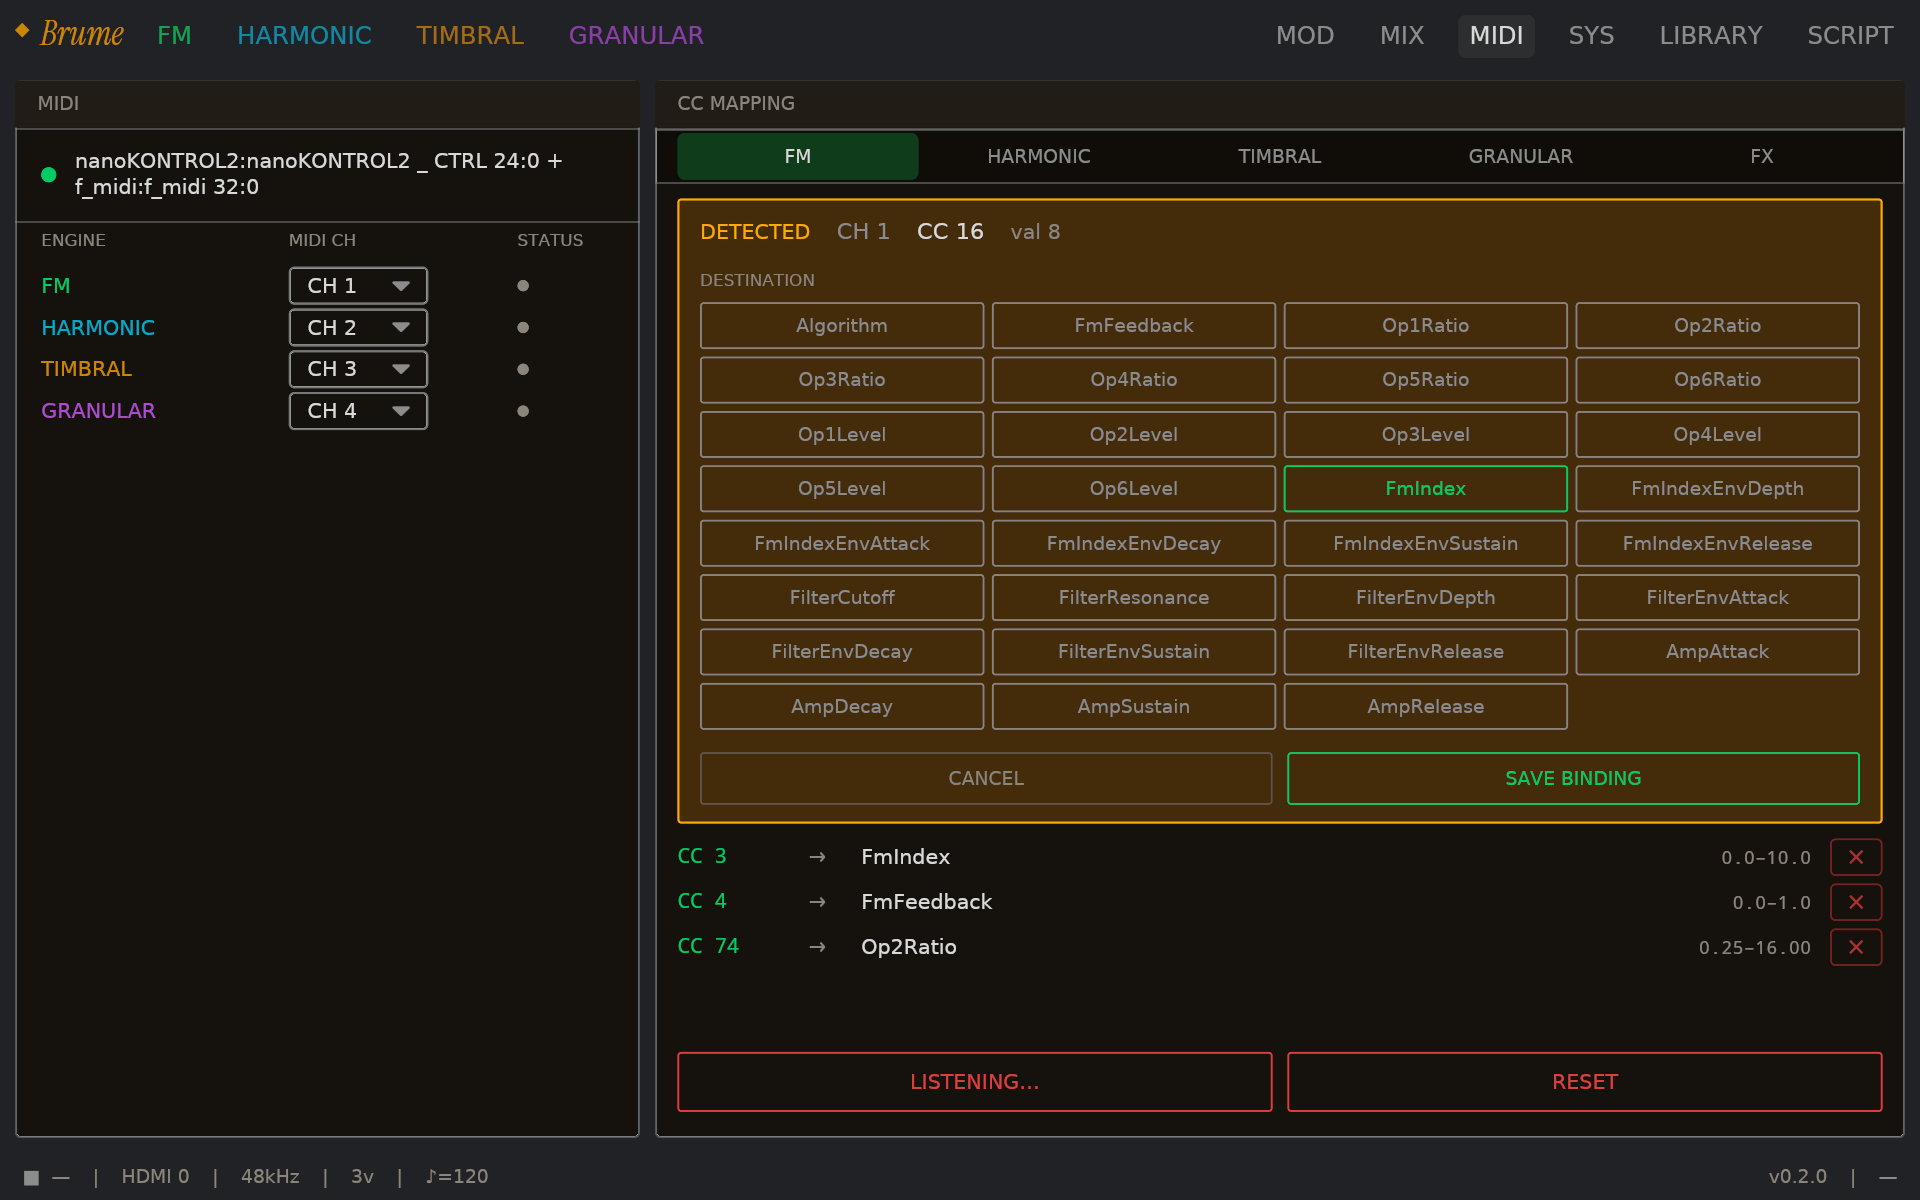The width and height of the screenshot is (1920, 1200).
Task: Choose FmFeedback as destination
Action: tap(1134, 326)
